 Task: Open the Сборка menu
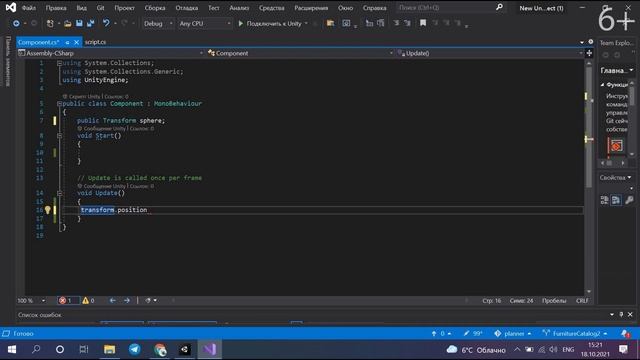(155, 8)
